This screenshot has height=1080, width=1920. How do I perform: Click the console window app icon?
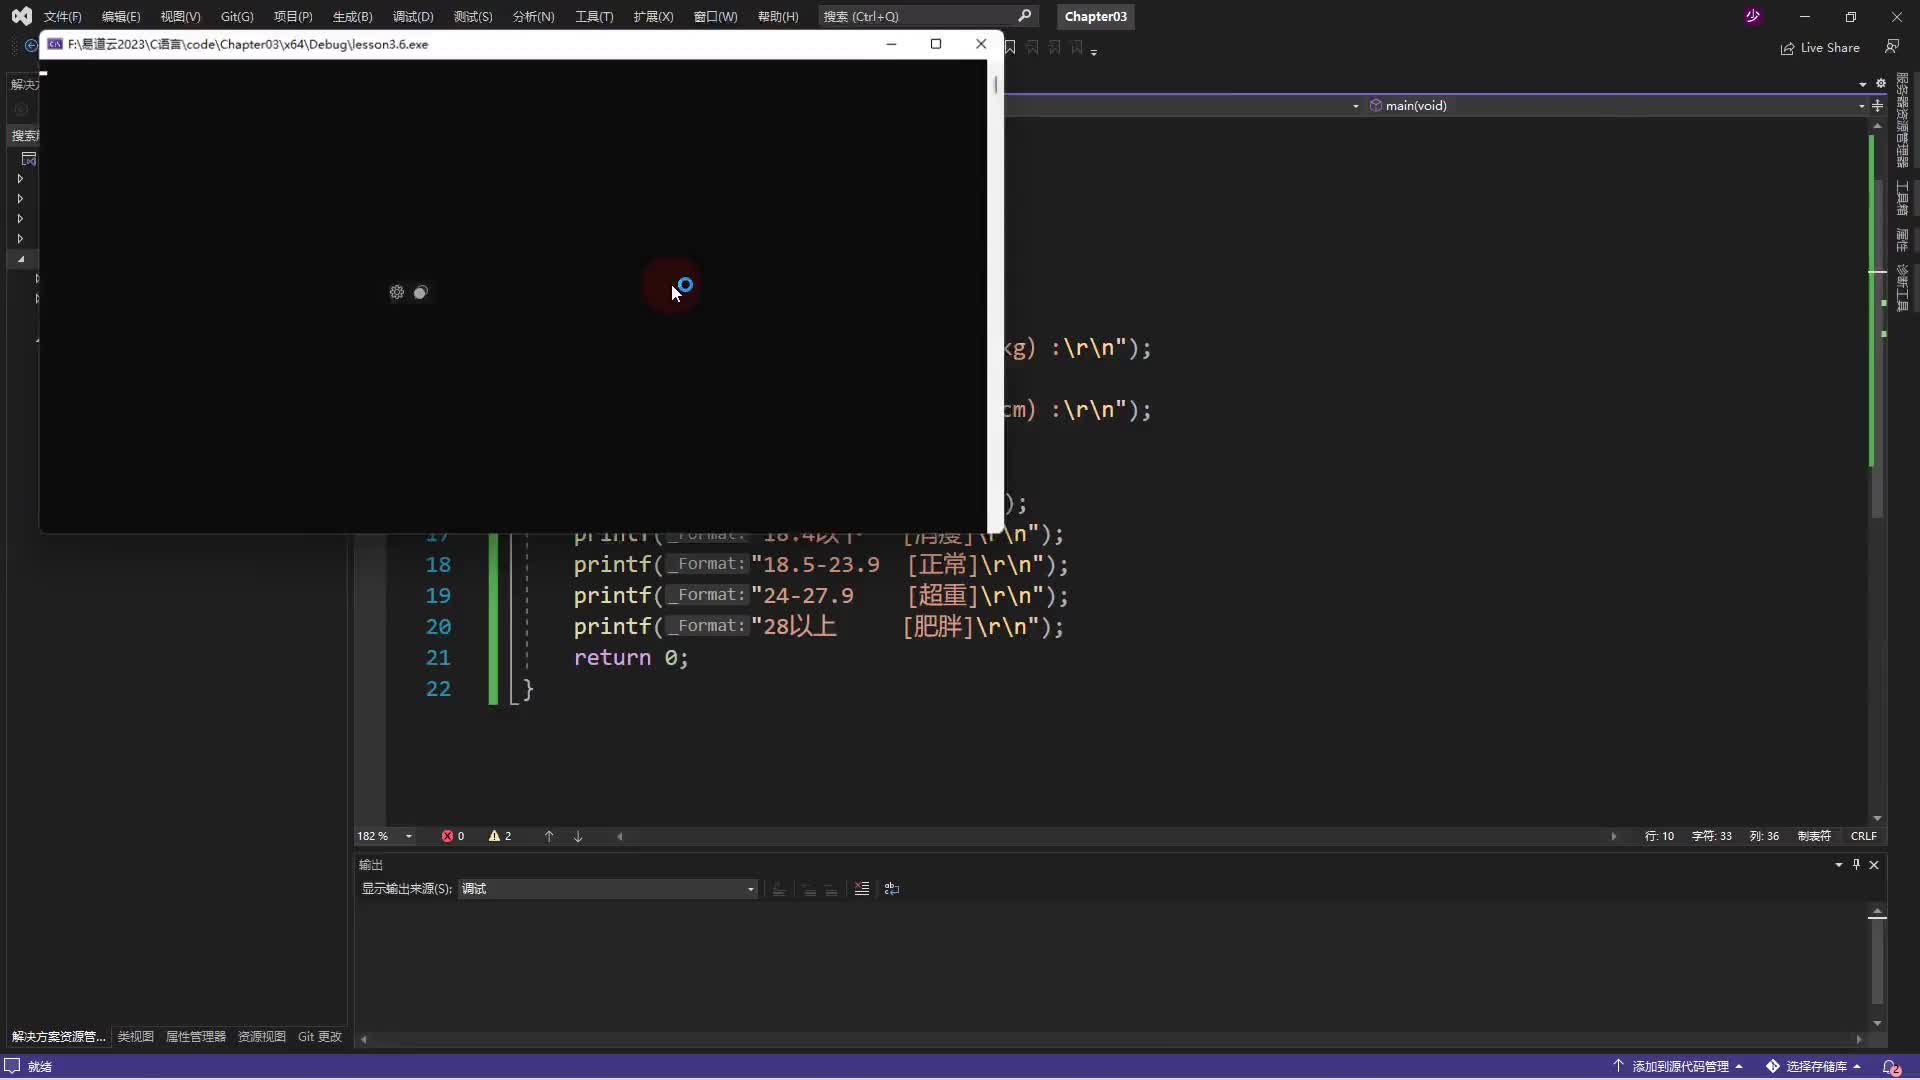(55, 44)
